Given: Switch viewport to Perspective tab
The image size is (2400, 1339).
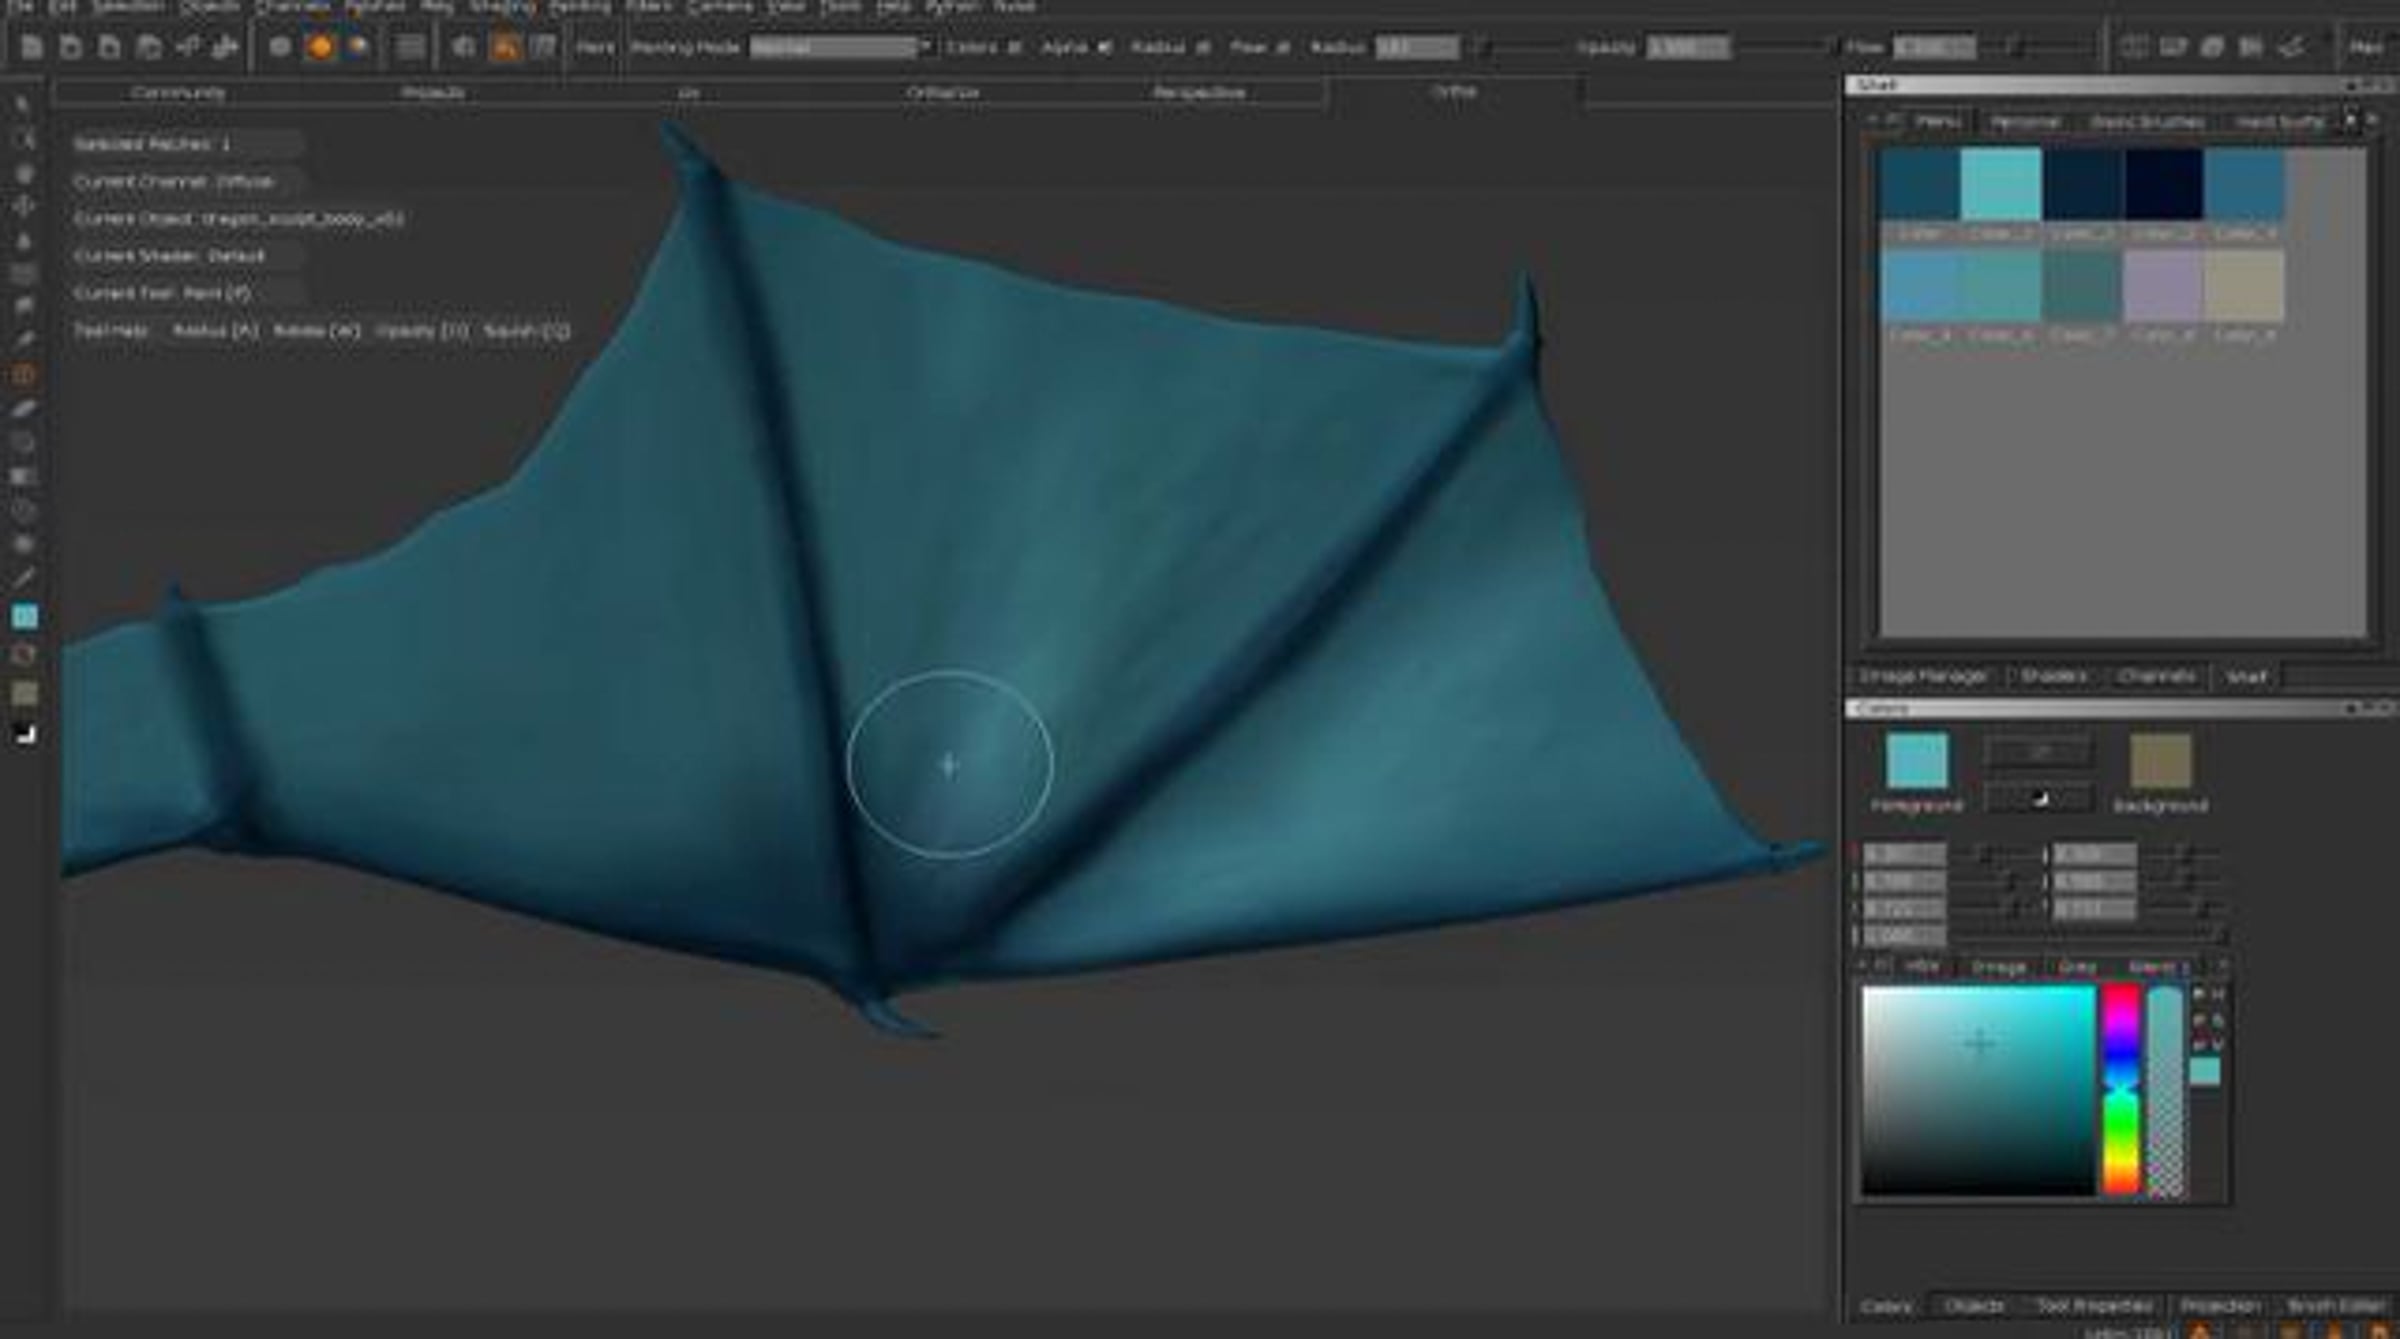Looking at the screenshot, I should 1198,93.
